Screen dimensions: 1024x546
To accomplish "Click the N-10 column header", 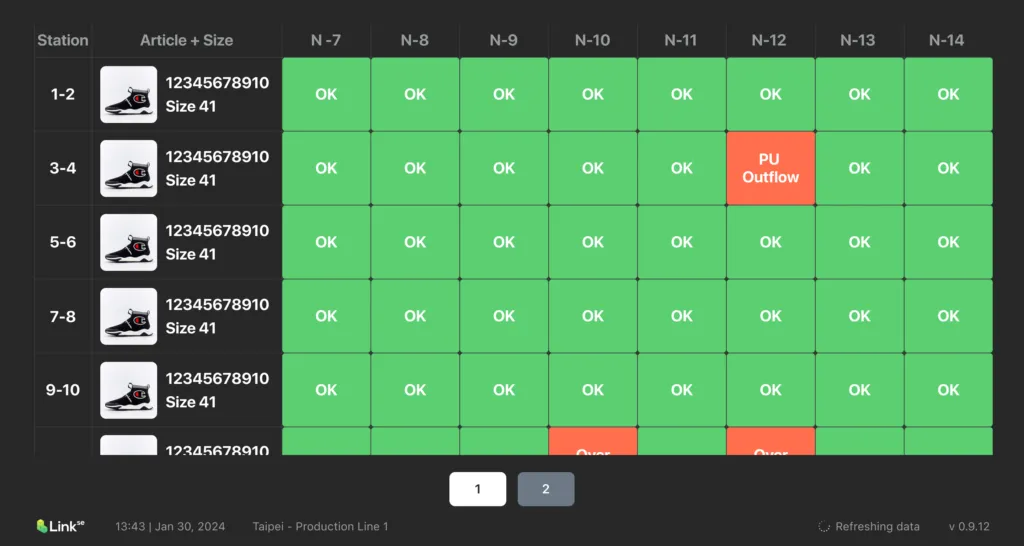I will coord(592,40).
